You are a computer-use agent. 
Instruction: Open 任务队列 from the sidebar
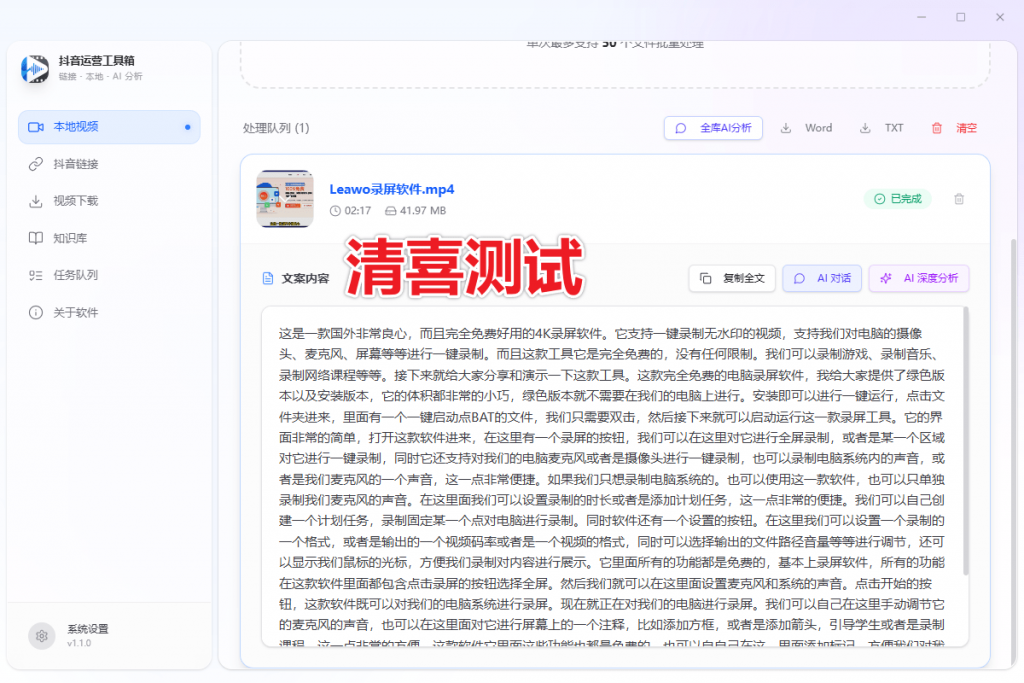point(75,275)
